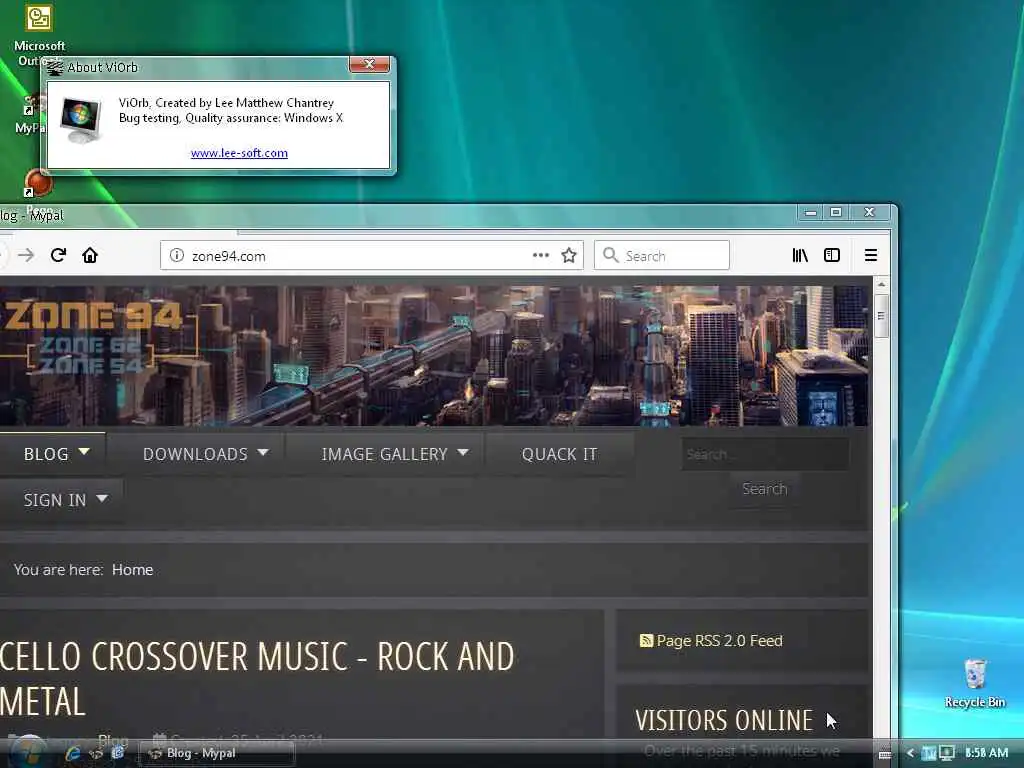Select the Microsoft Outlook desktop icon
The height and width of the screenshot is (768, 1024).
tap(39, 34)
